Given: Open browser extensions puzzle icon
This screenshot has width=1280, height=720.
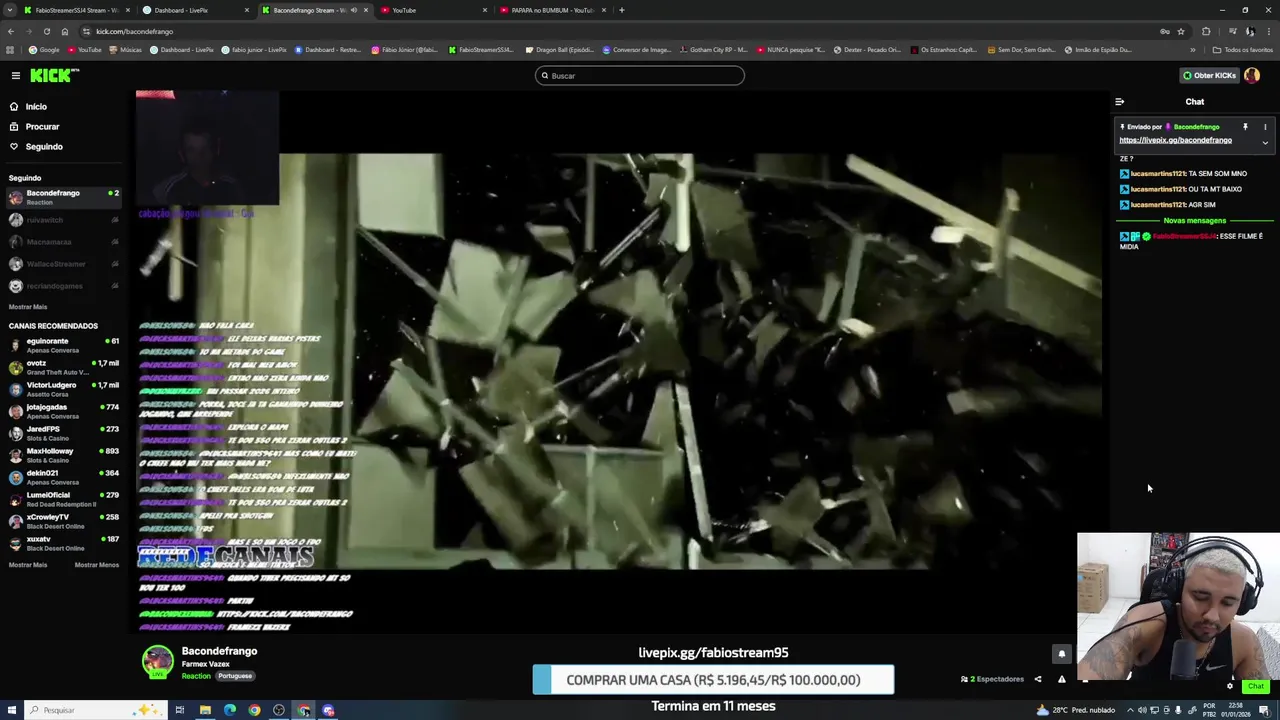Looking at the screenshot, I should (1206, 31).
